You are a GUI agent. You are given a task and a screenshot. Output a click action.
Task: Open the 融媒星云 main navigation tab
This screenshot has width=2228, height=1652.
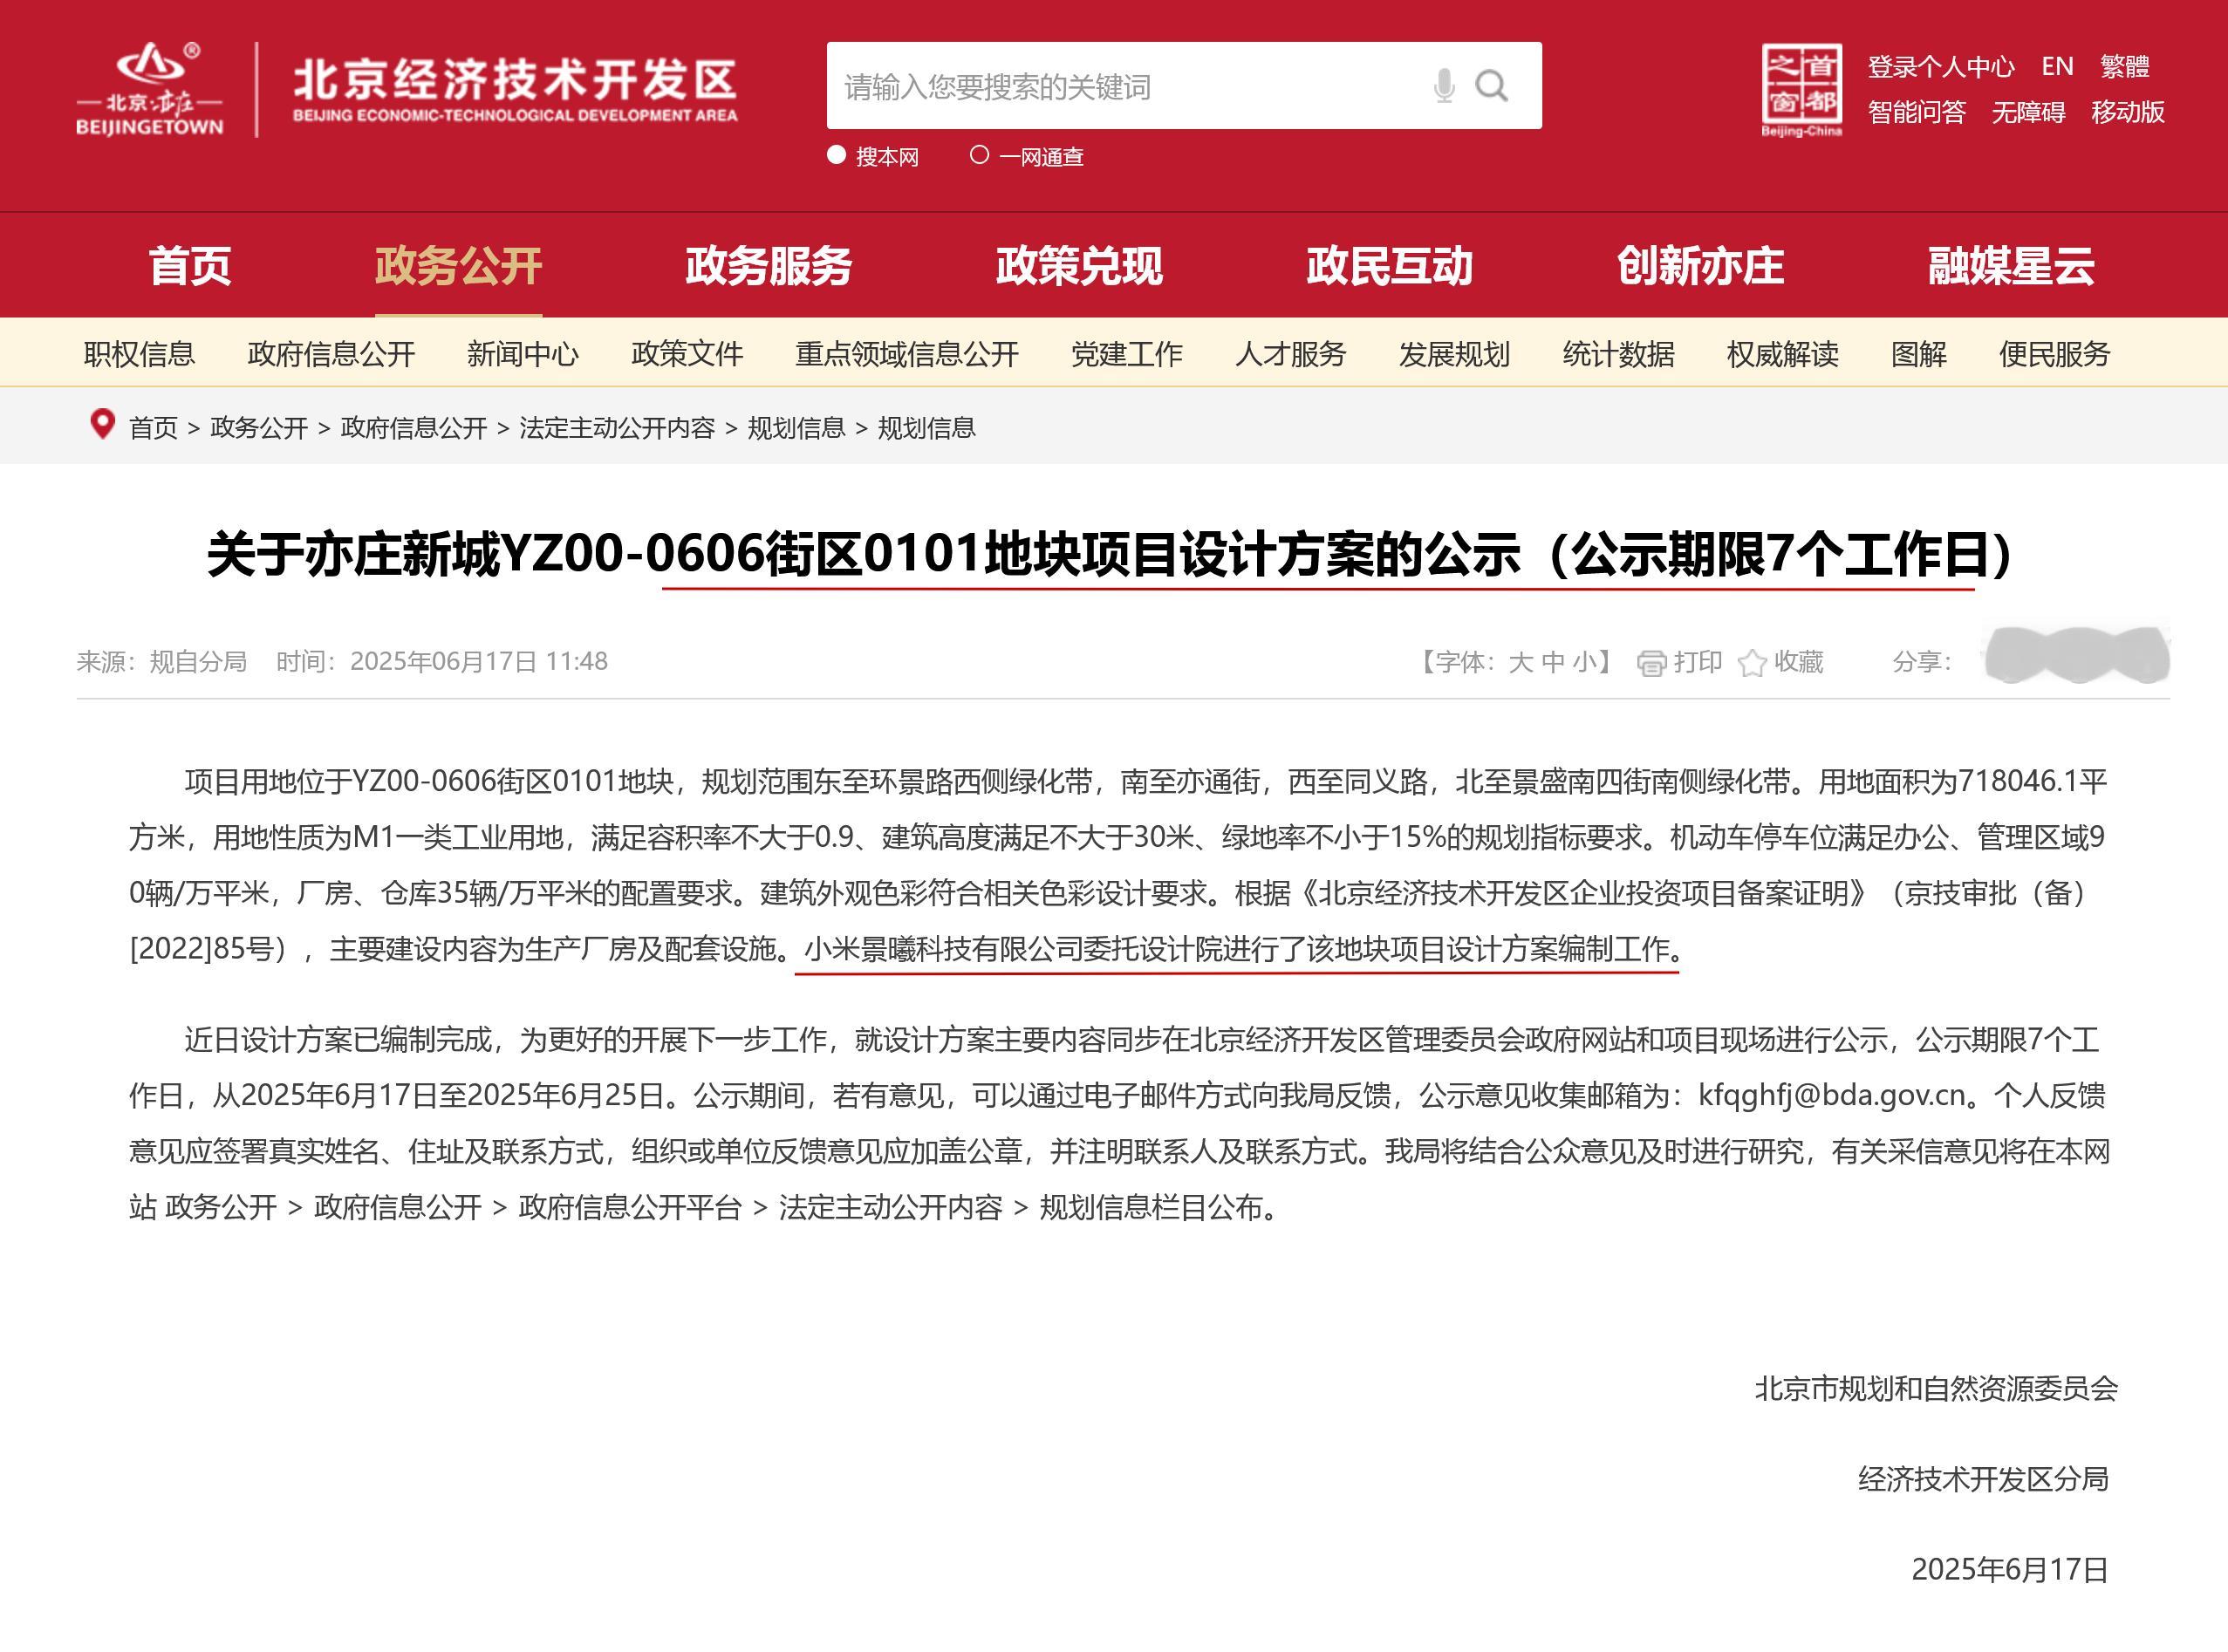2011,266
